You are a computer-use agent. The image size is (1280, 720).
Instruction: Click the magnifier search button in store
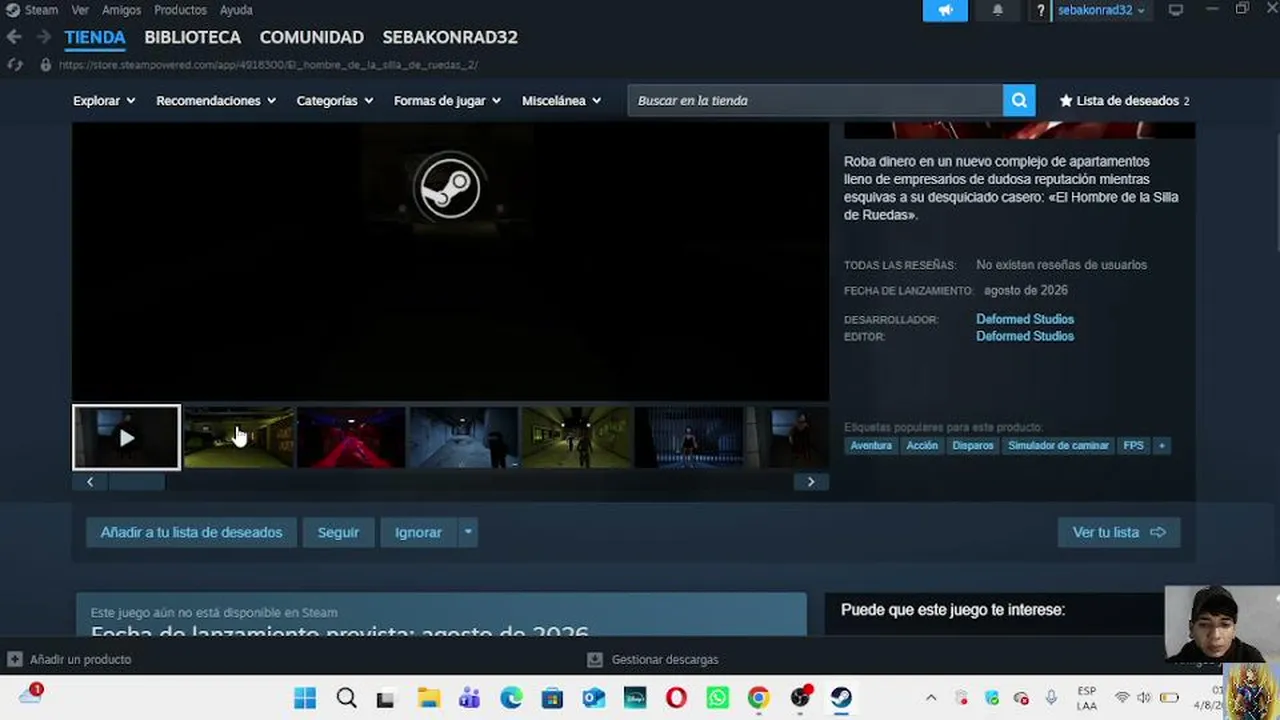pyautogui.click(x=1019, y=100)
